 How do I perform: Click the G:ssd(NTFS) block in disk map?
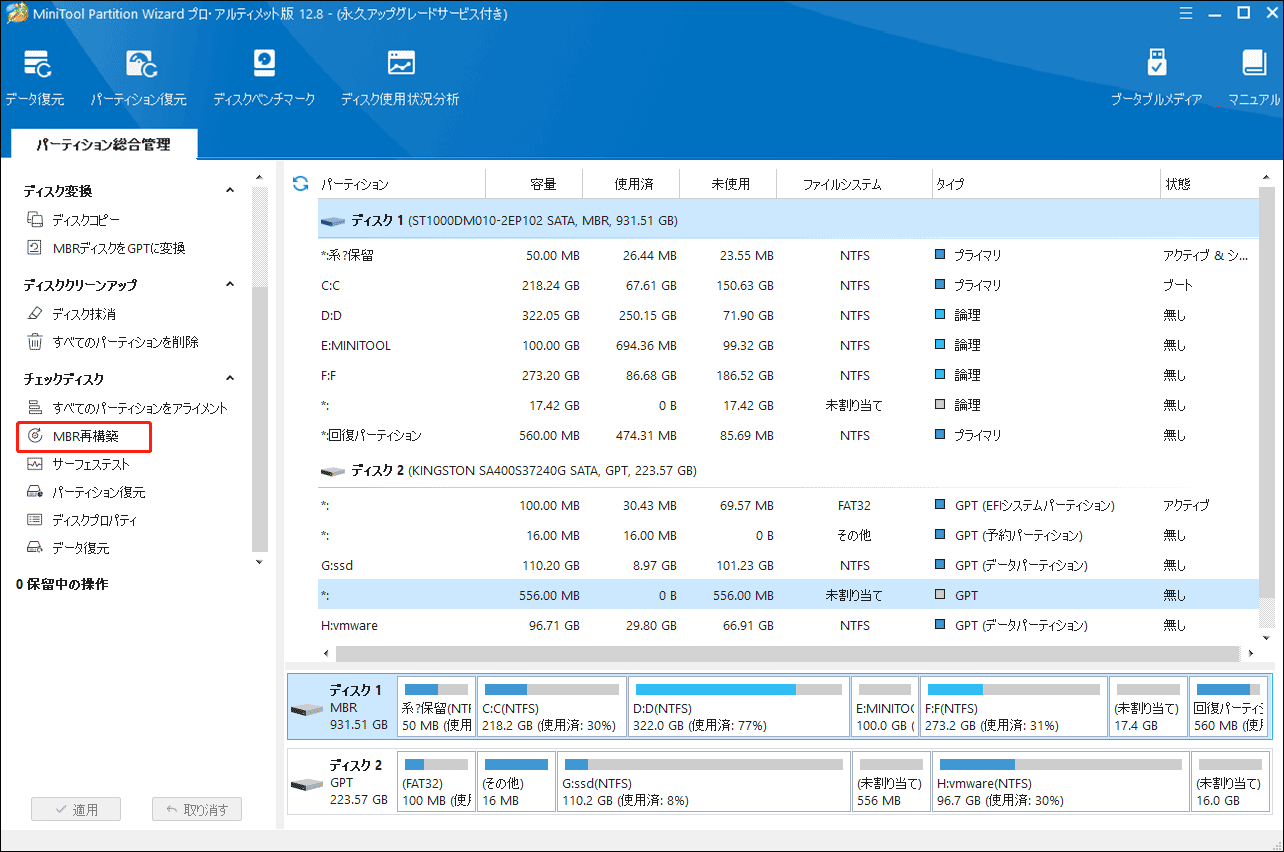click(704, 780)
